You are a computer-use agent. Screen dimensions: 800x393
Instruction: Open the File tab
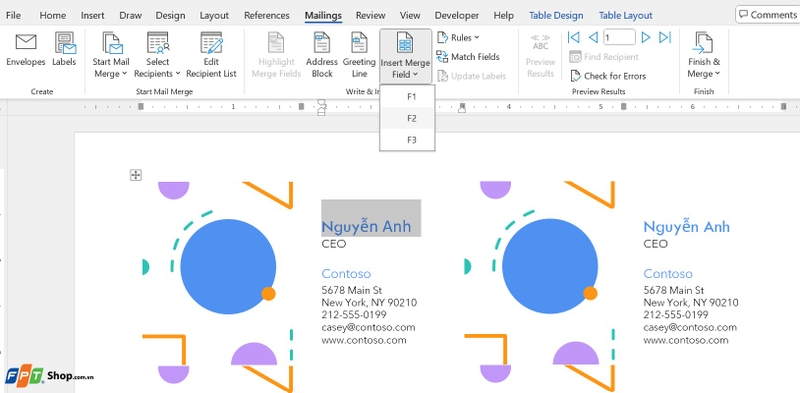pos(13,15)
